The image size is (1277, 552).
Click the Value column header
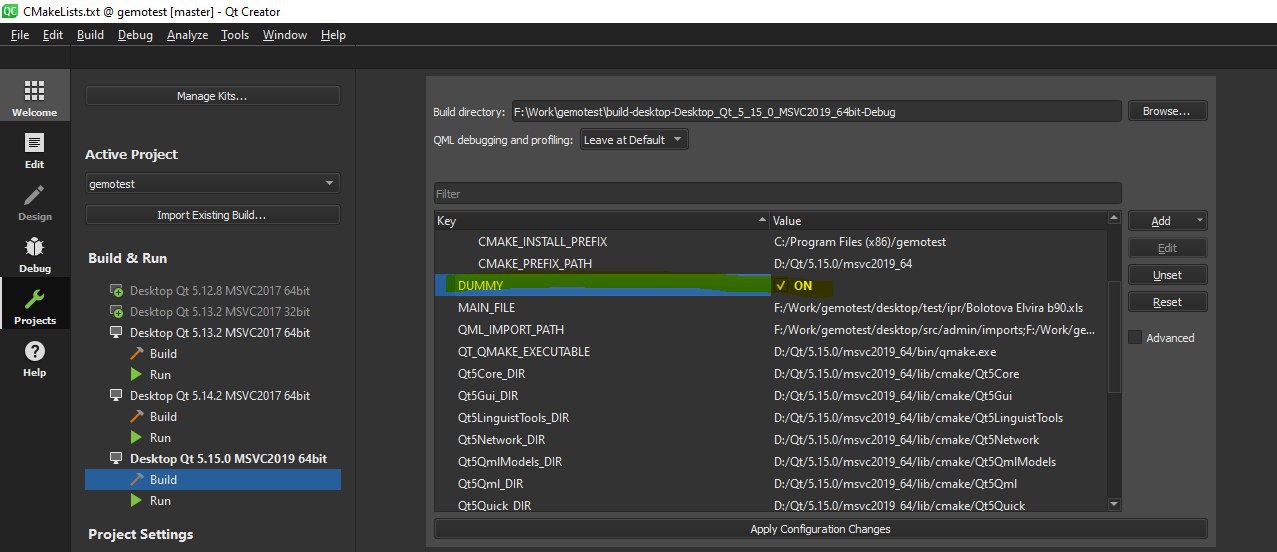937,220
